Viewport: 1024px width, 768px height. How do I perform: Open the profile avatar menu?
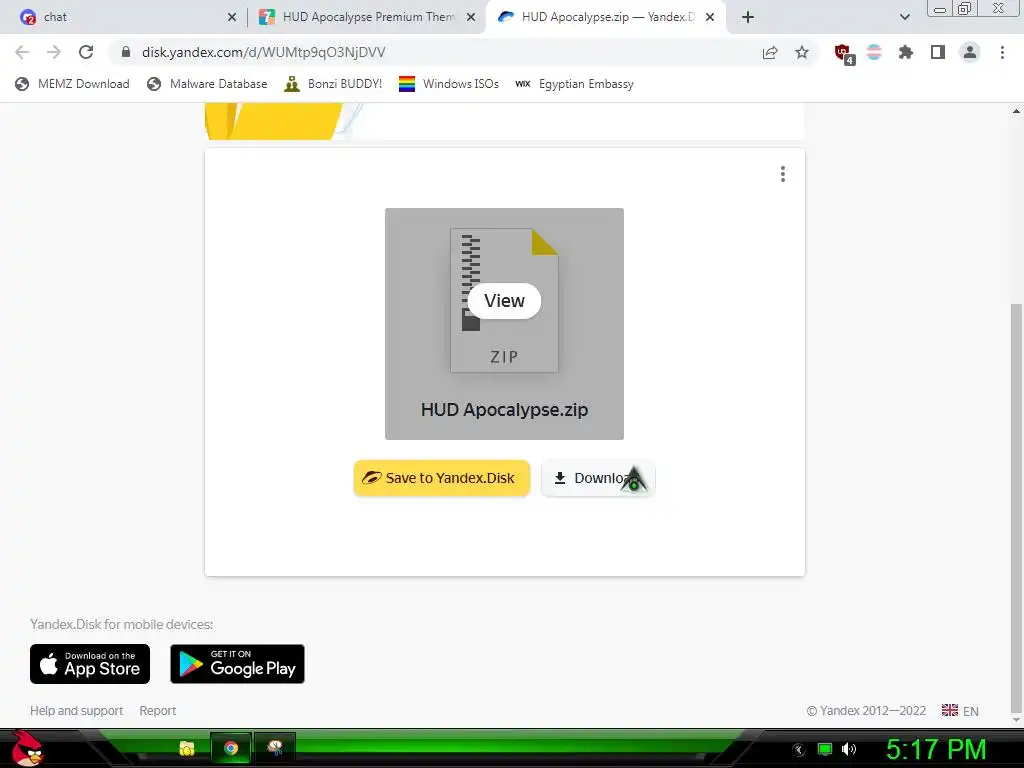coord(970,52)
